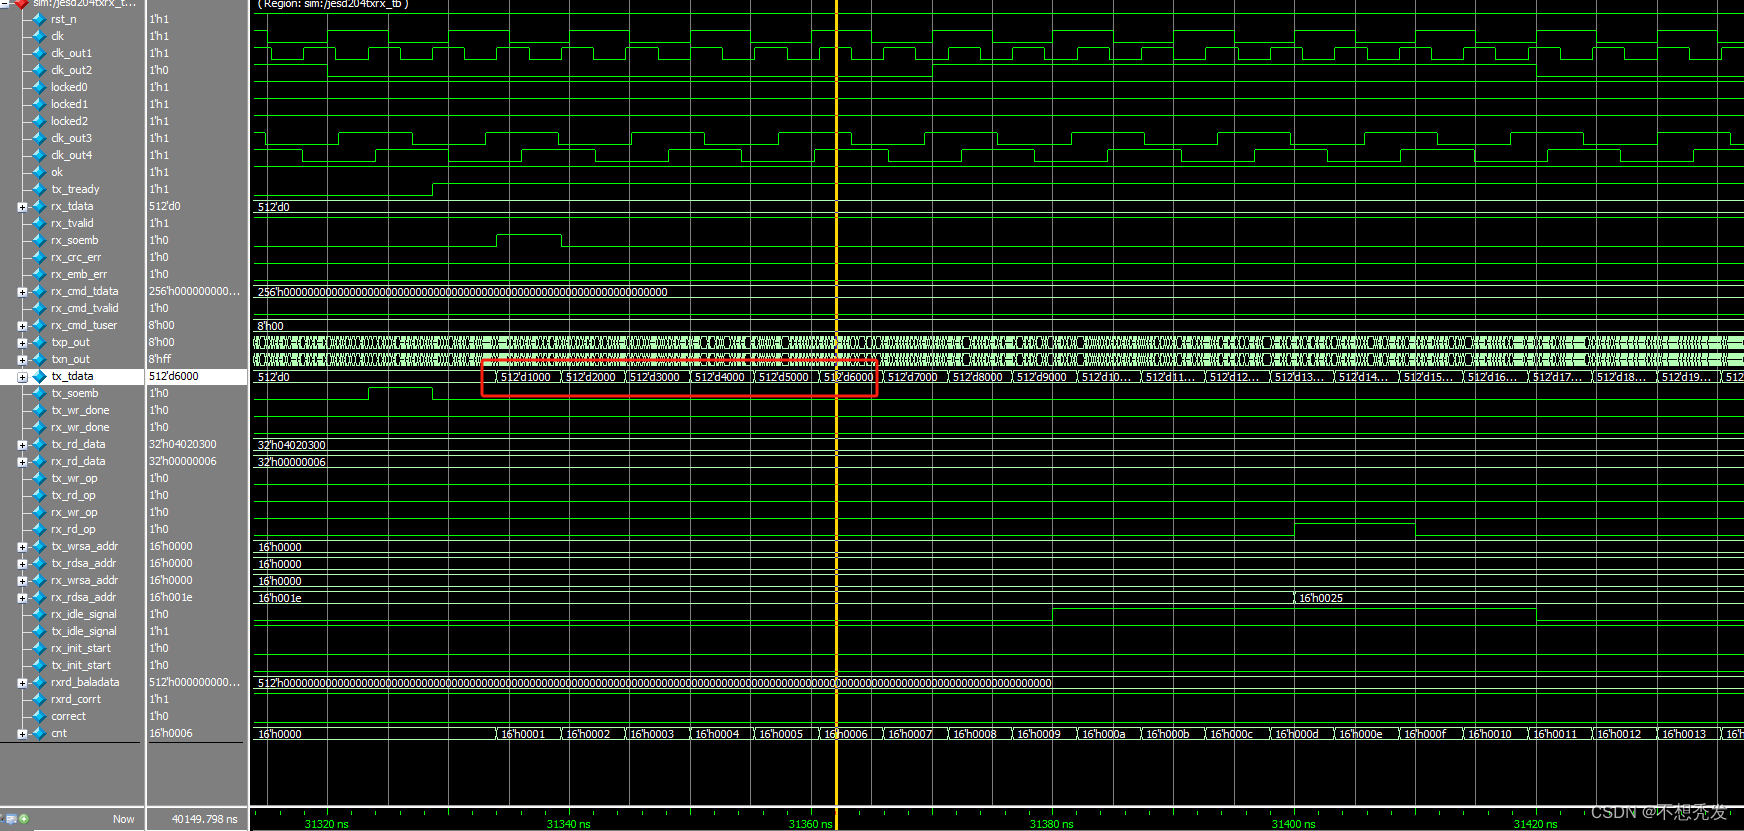Select the clk_out1 signal icon
The image size is (1744, 831).
coord(39,53)
